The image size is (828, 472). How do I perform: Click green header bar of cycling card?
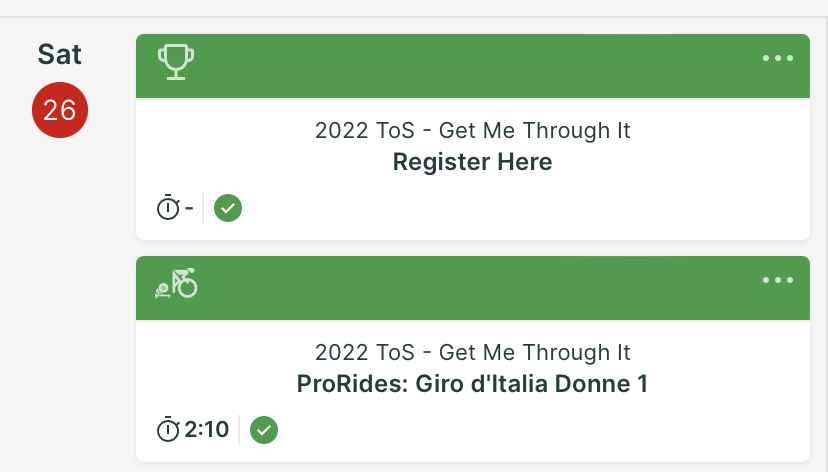472,288
